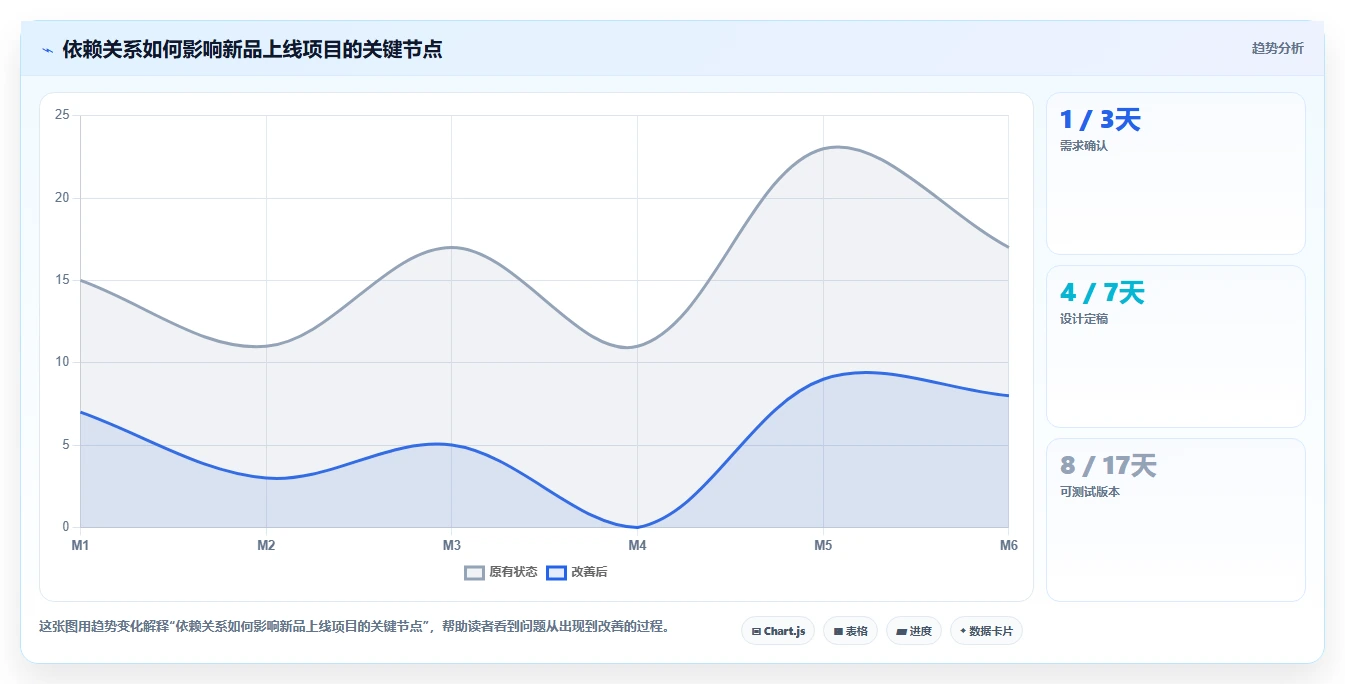This screenshot has width=1345, height=684.
Task: Click the 进度 chip's small icon
Action: [901, 632]
